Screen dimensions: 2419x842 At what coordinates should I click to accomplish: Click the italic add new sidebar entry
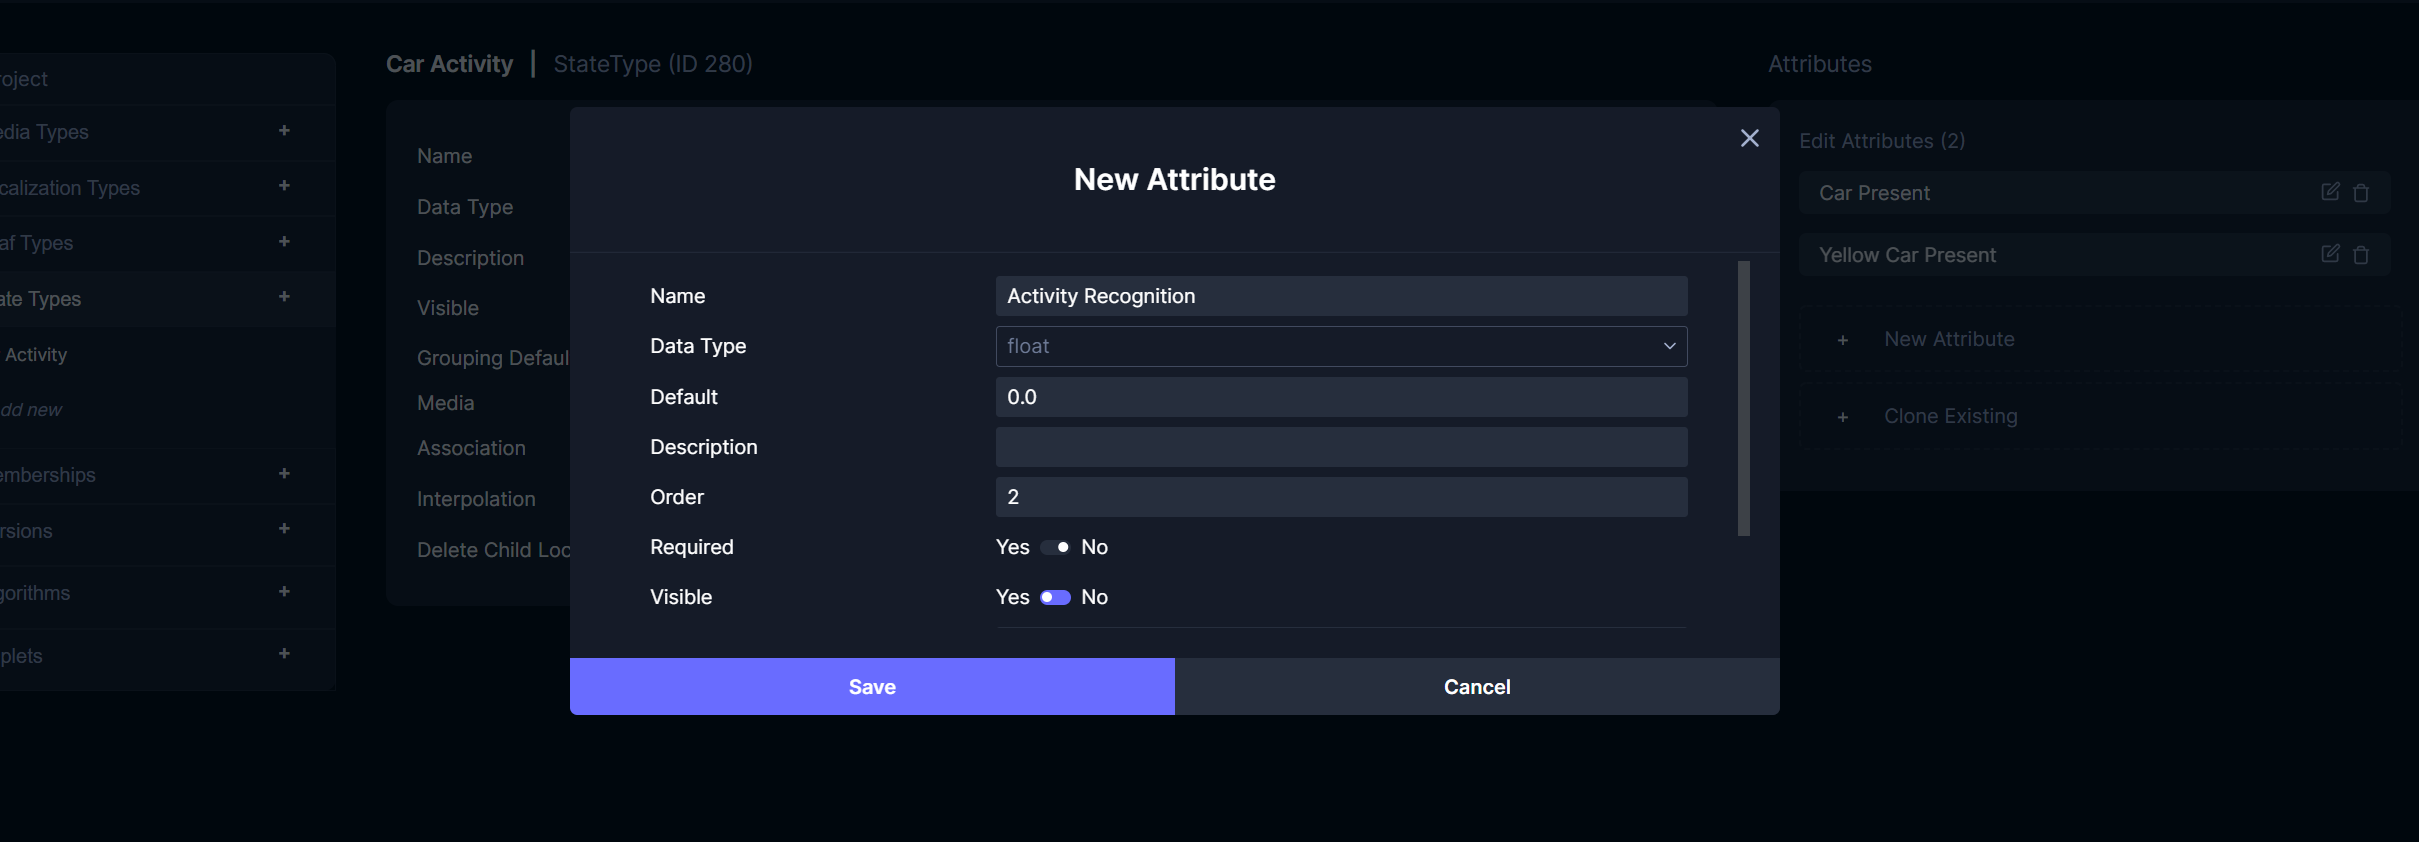(x=31, y=410)
